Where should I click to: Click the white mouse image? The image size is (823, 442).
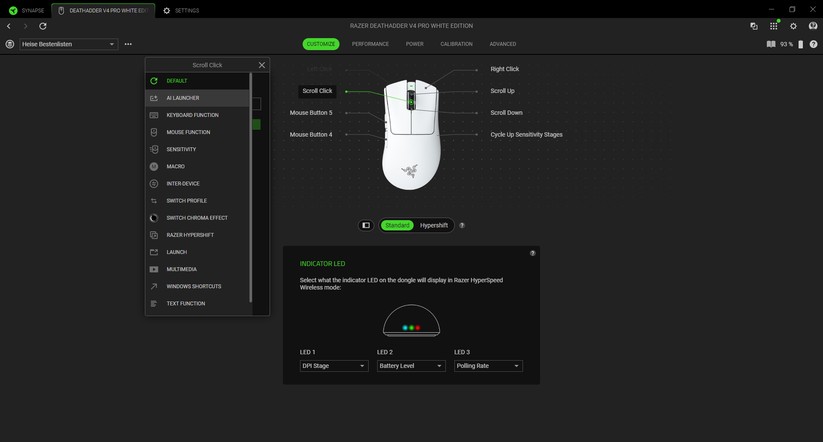pos(411,134)
